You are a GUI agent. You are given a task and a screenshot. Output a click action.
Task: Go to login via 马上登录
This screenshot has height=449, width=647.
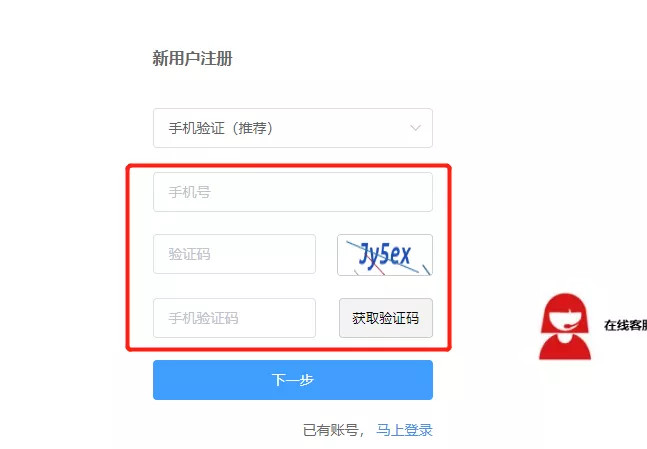[404, 430]
